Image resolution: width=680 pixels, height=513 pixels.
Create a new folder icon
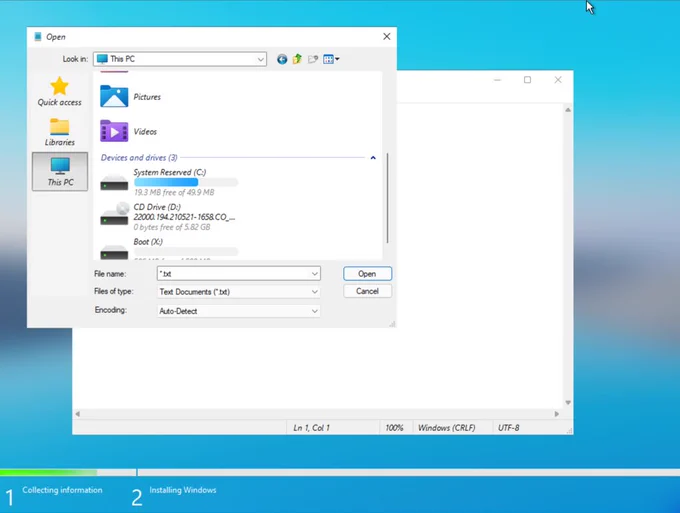pos(313,59)
